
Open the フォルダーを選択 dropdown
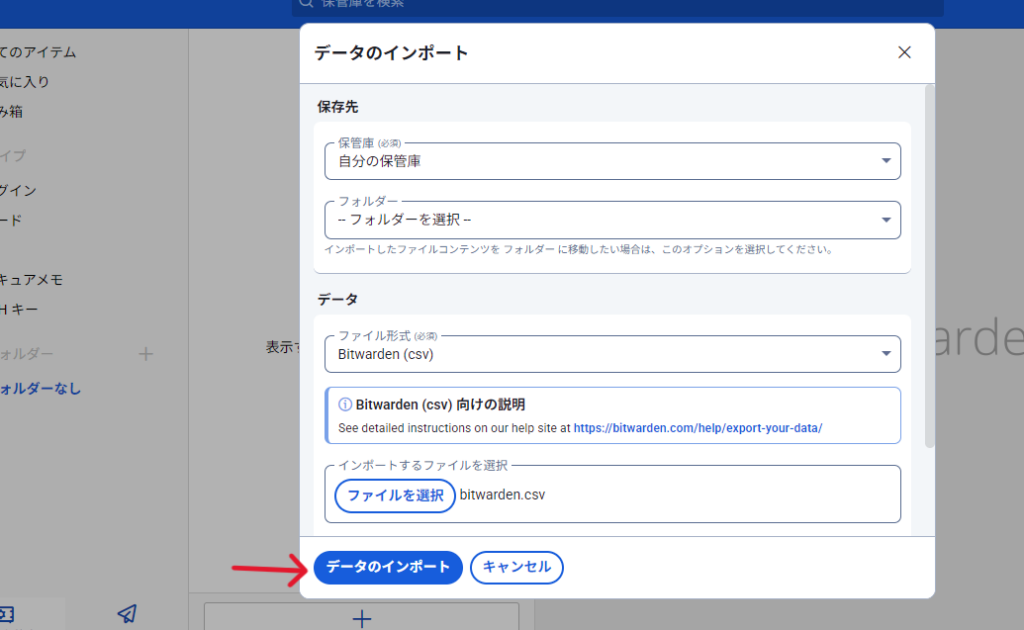(612, 219)
